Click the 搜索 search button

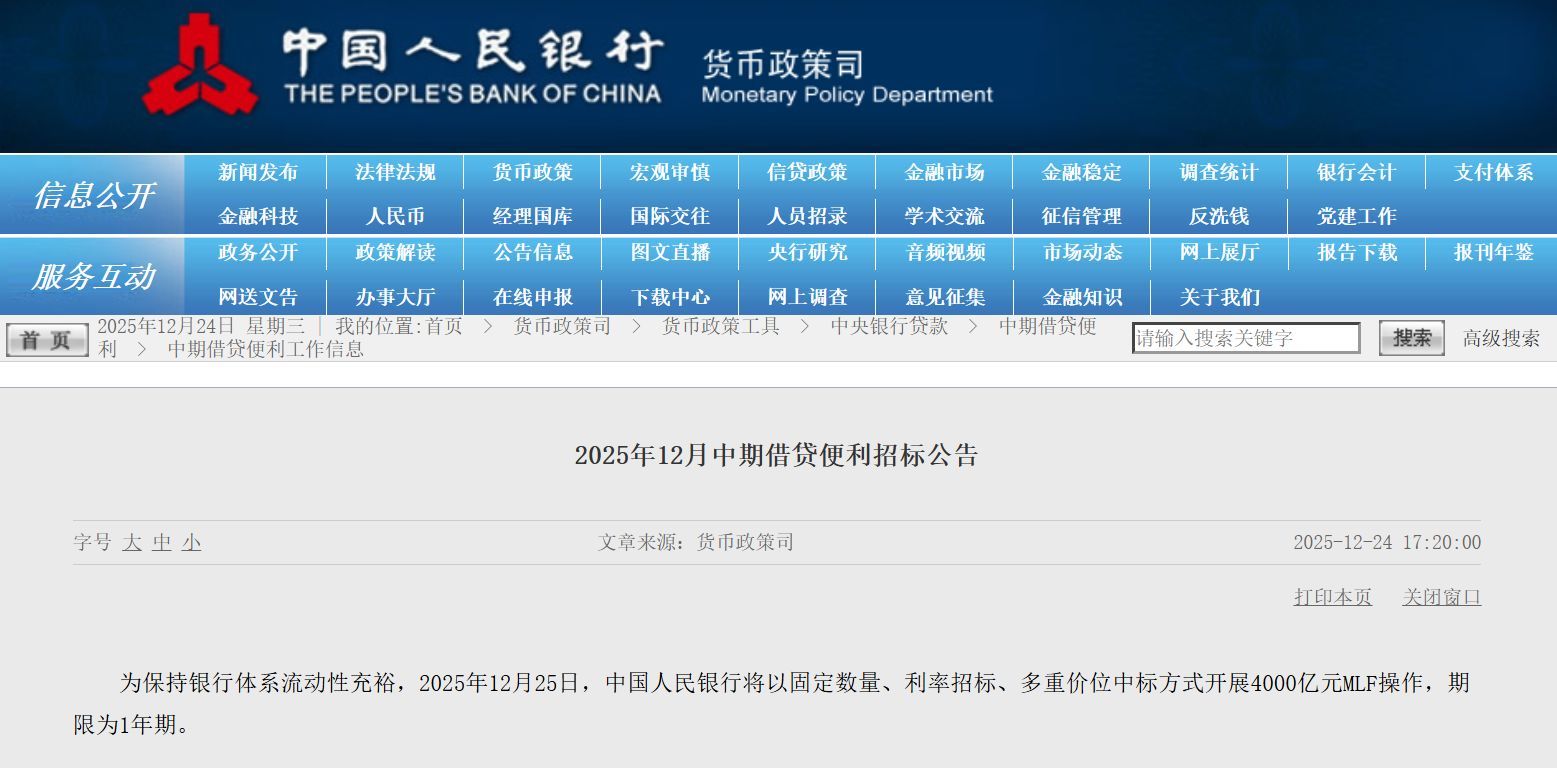1410,337
